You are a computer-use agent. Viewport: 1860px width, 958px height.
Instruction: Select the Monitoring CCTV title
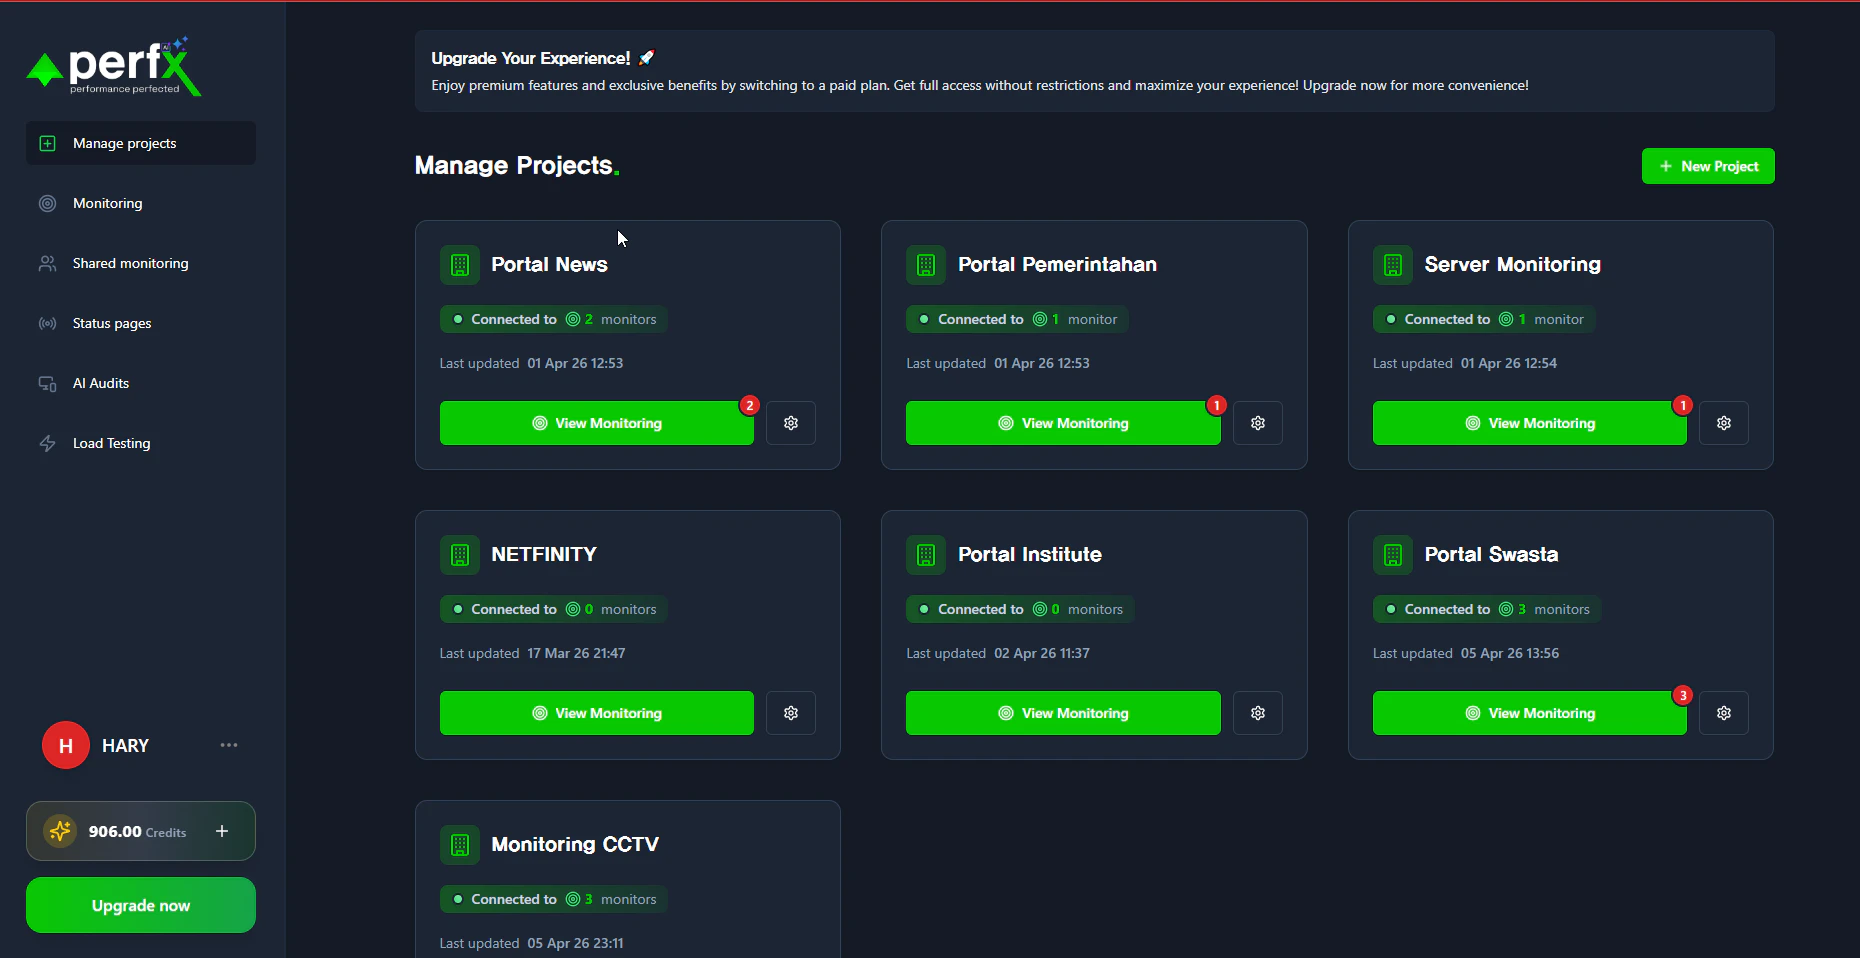(x=575, y=844)
